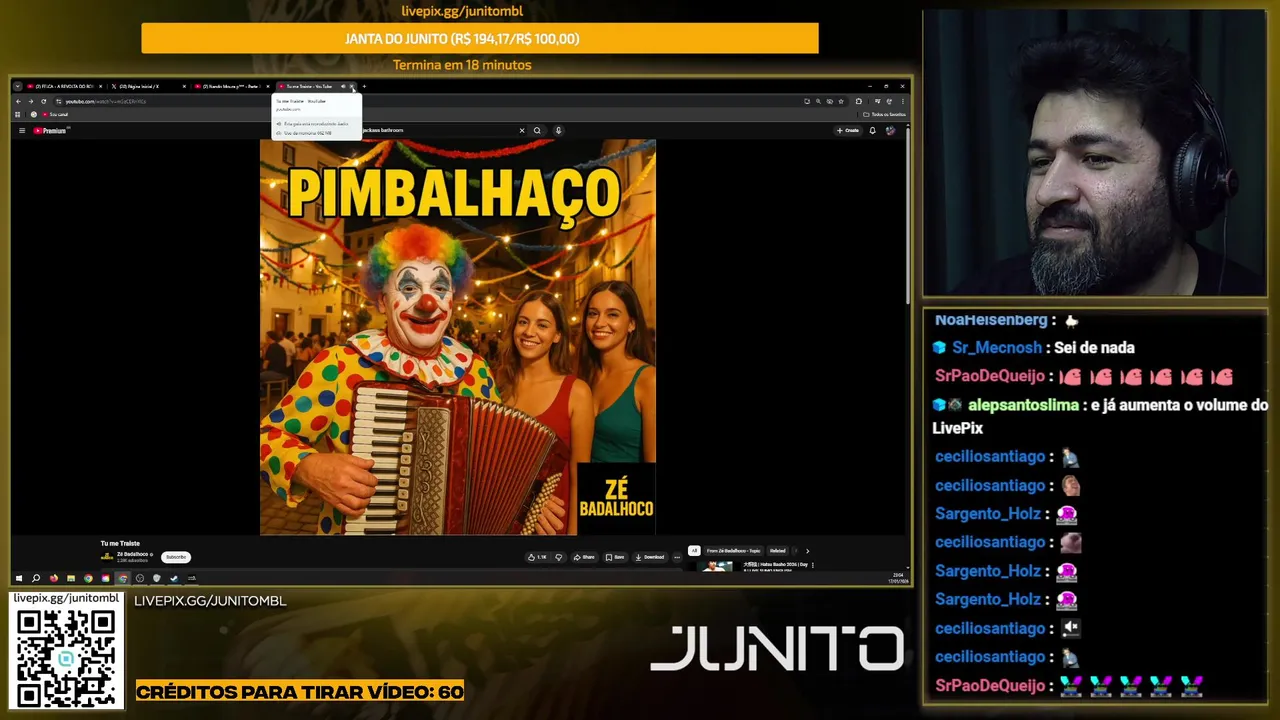Viewport: 1280px width, 720px height.
Task: Open the YouTube guide hamburger menu
Action: pos(22,130)
